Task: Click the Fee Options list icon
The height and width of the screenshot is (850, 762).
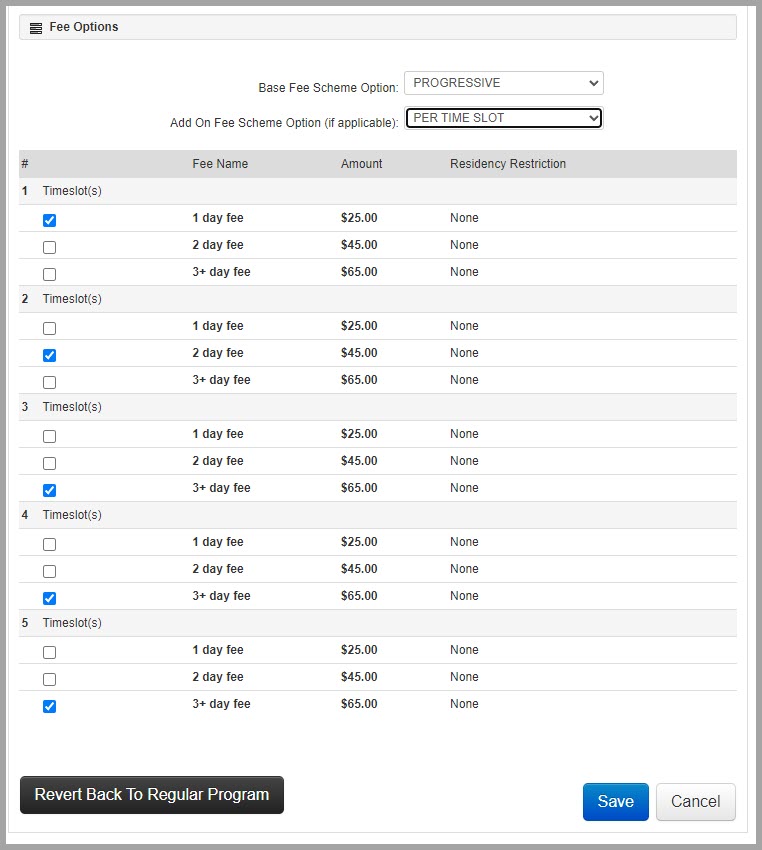Action: [x=36, y=28]
